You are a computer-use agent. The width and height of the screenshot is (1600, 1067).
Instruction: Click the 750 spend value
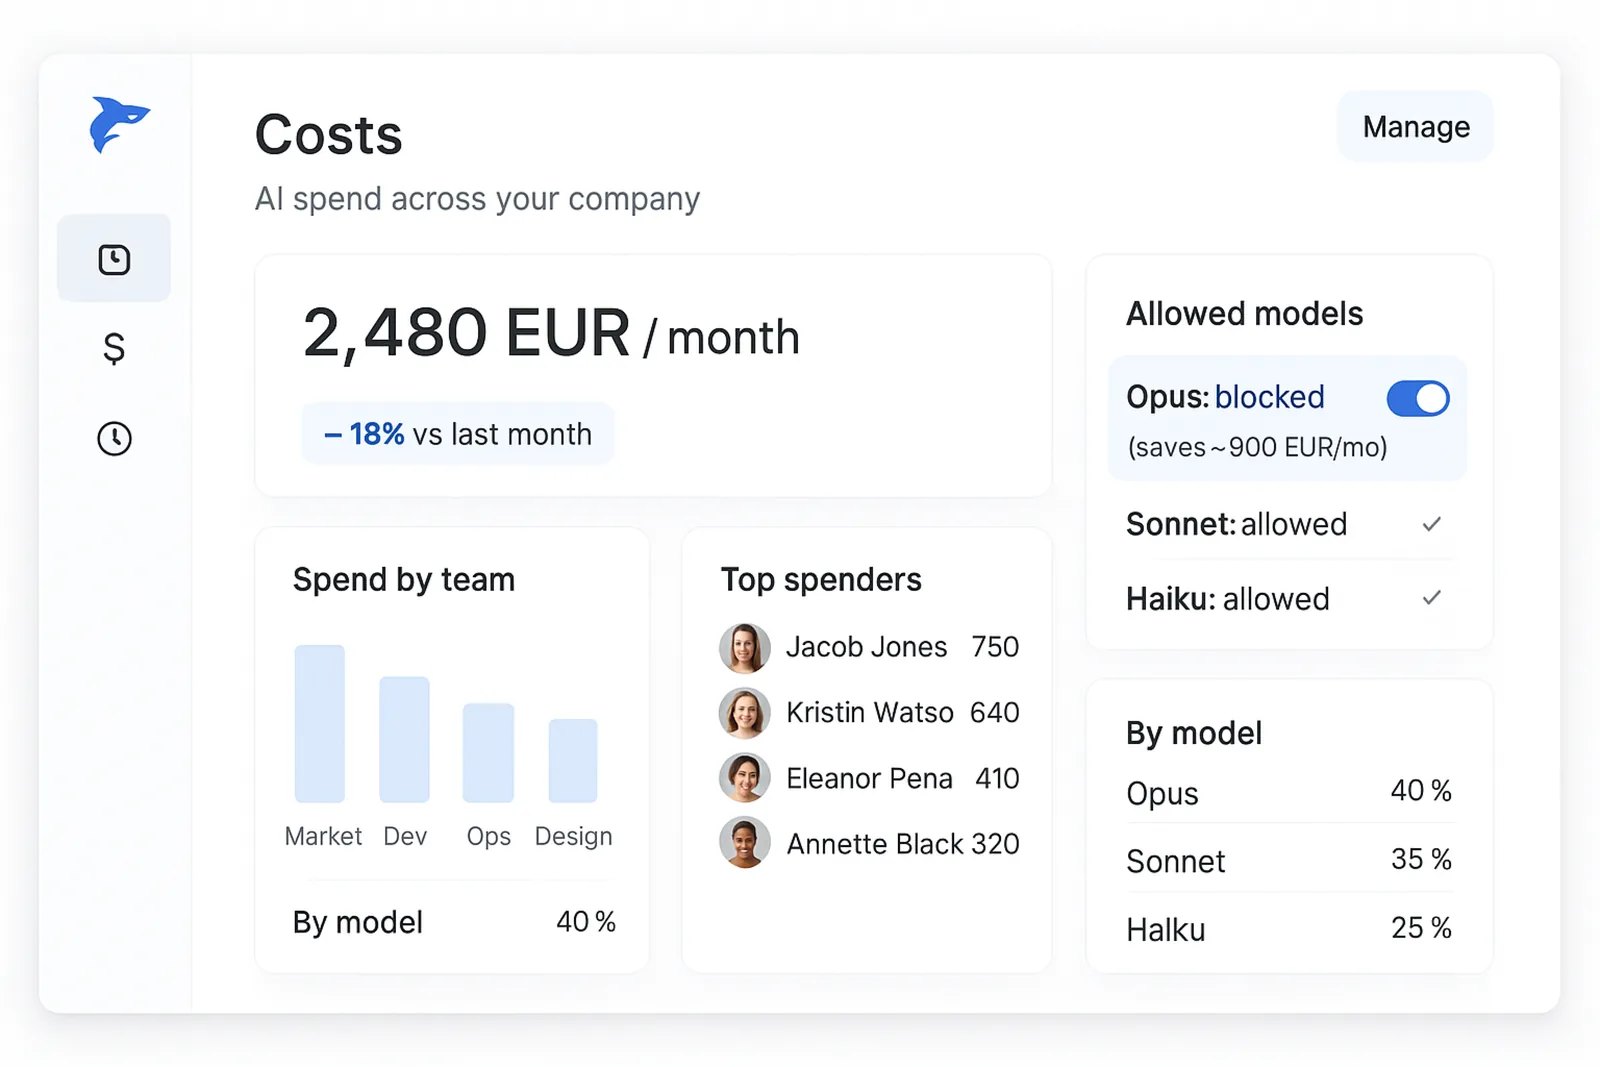pos(995,647)
